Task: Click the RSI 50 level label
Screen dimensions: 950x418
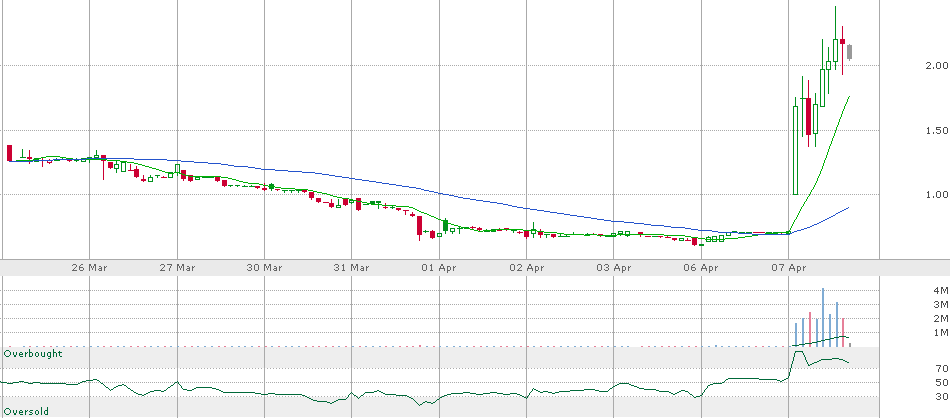Action: [941, 382]
